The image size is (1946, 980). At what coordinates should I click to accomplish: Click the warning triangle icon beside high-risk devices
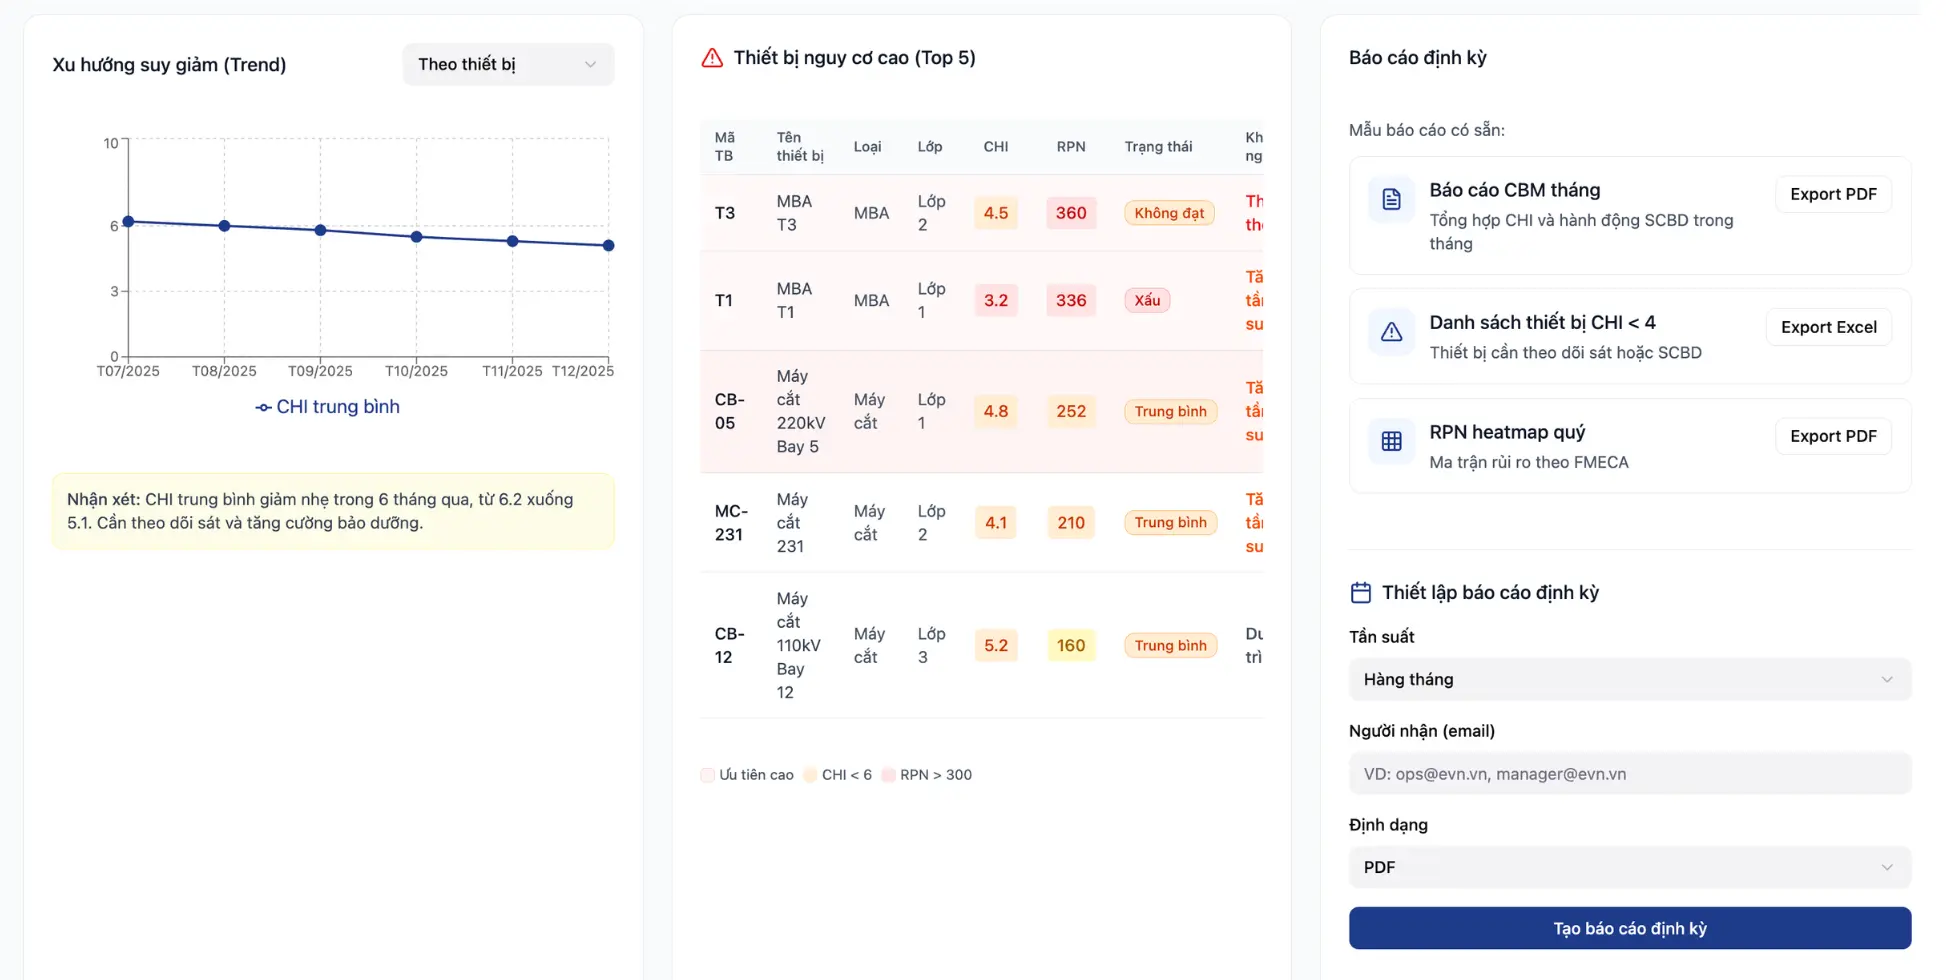[x=711, y=58]
